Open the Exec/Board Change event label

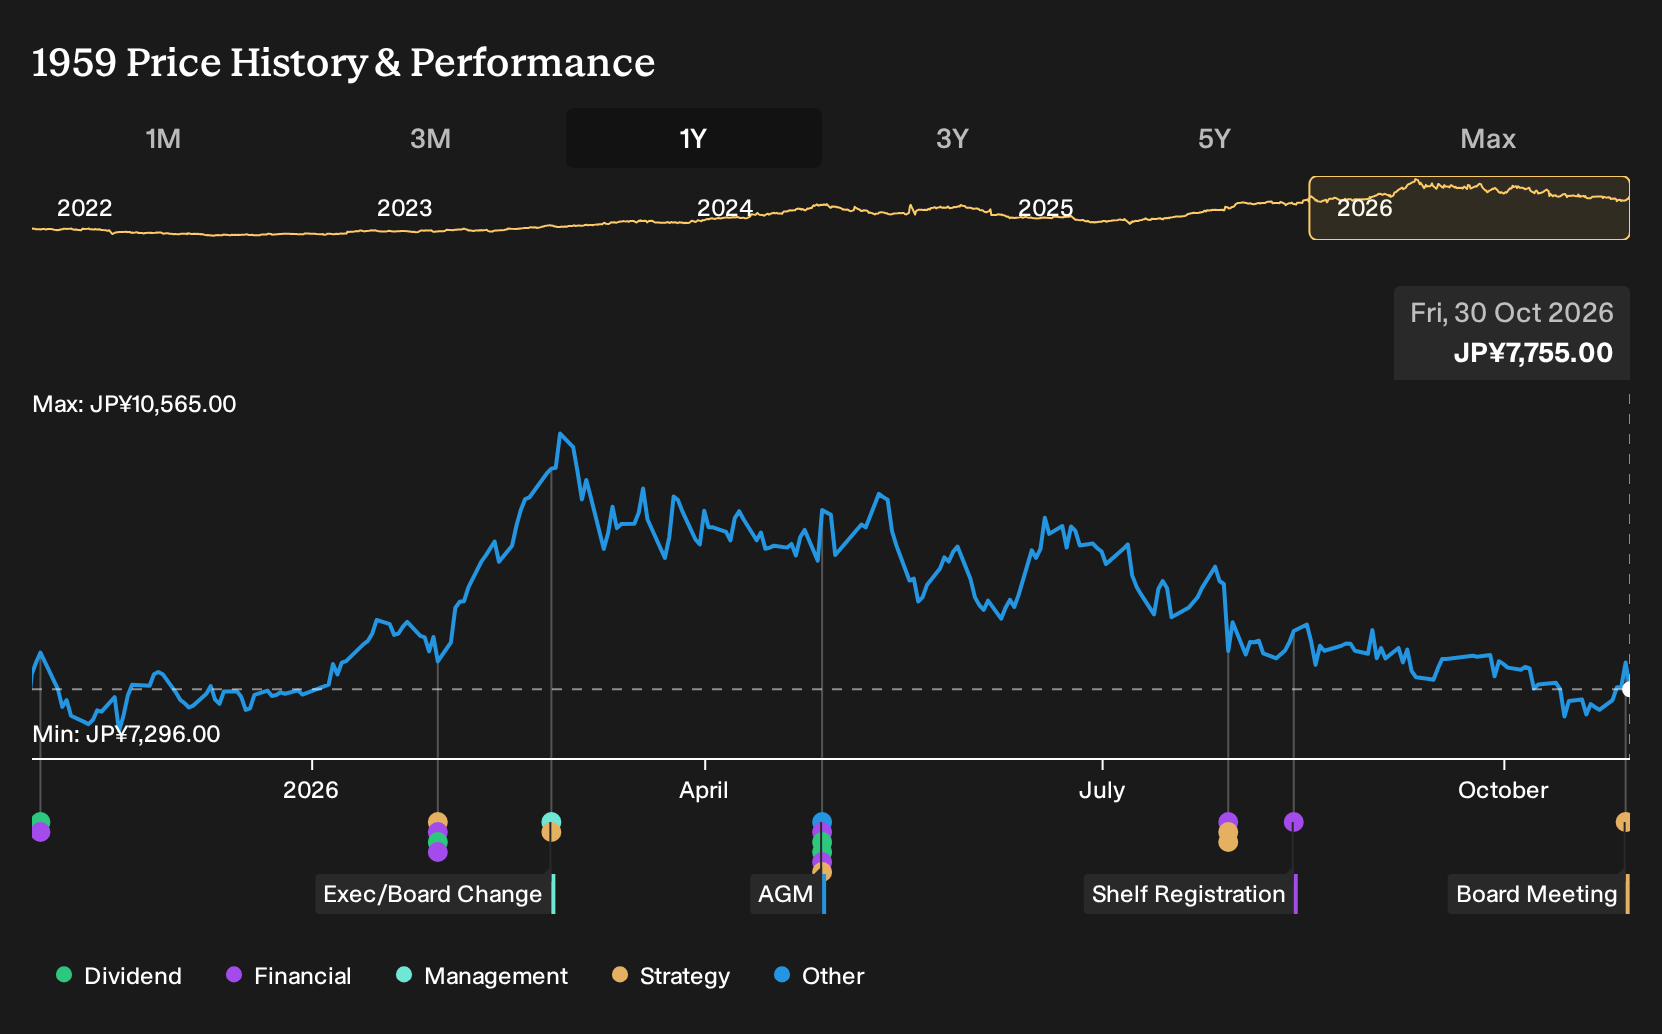point(435,894)
